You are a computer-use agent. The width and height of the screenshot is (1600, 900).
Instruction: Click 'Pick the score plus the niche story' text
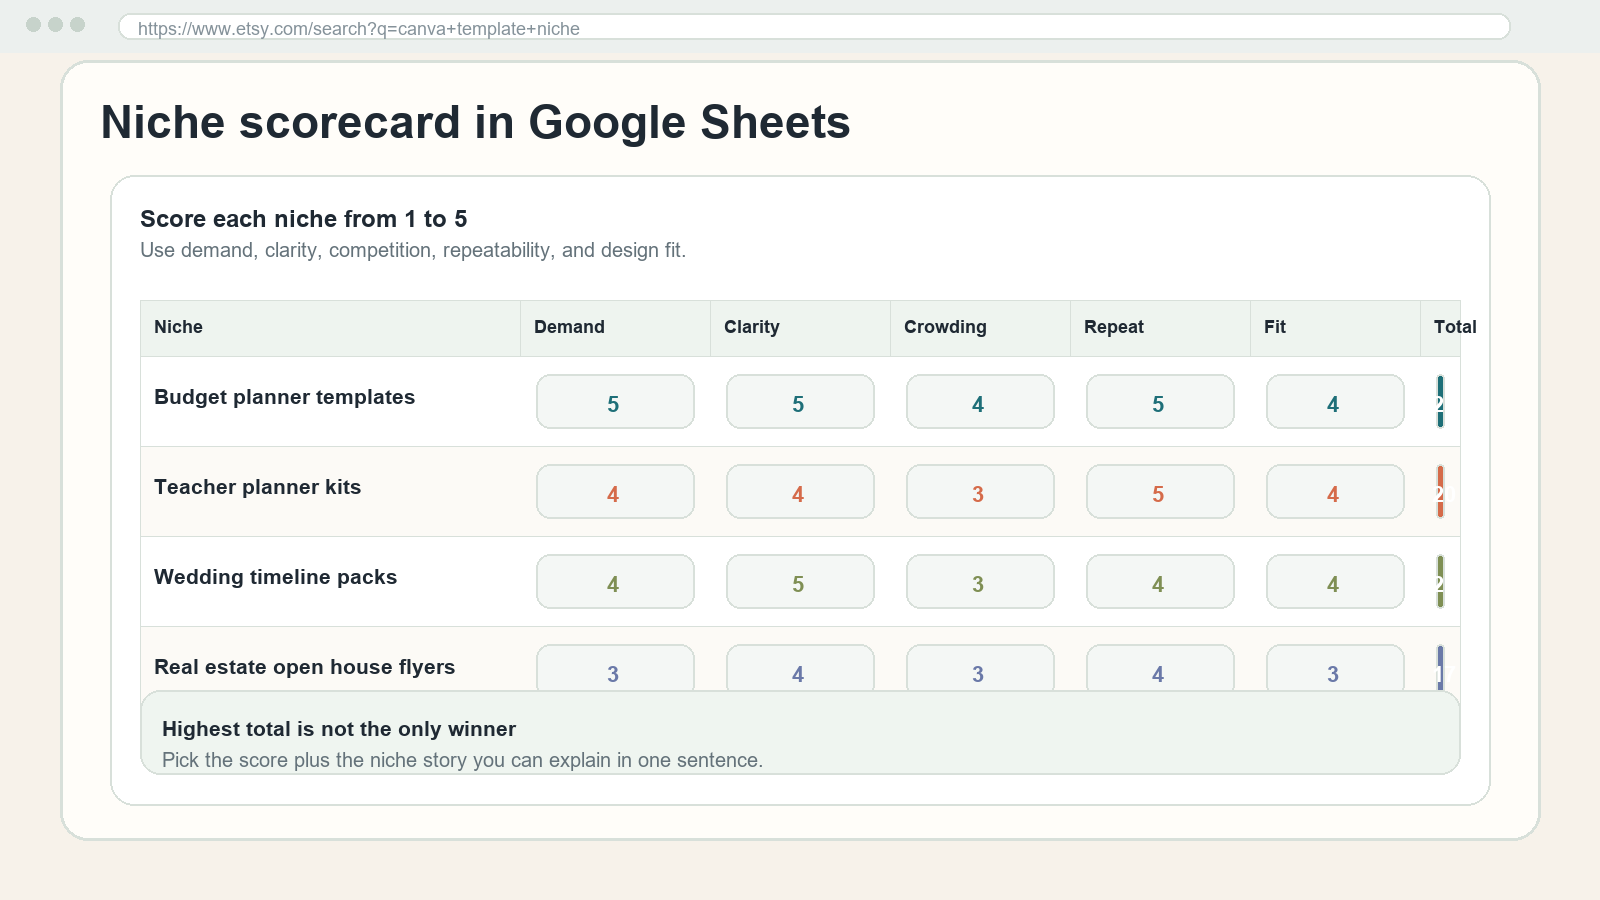[462, 760]
